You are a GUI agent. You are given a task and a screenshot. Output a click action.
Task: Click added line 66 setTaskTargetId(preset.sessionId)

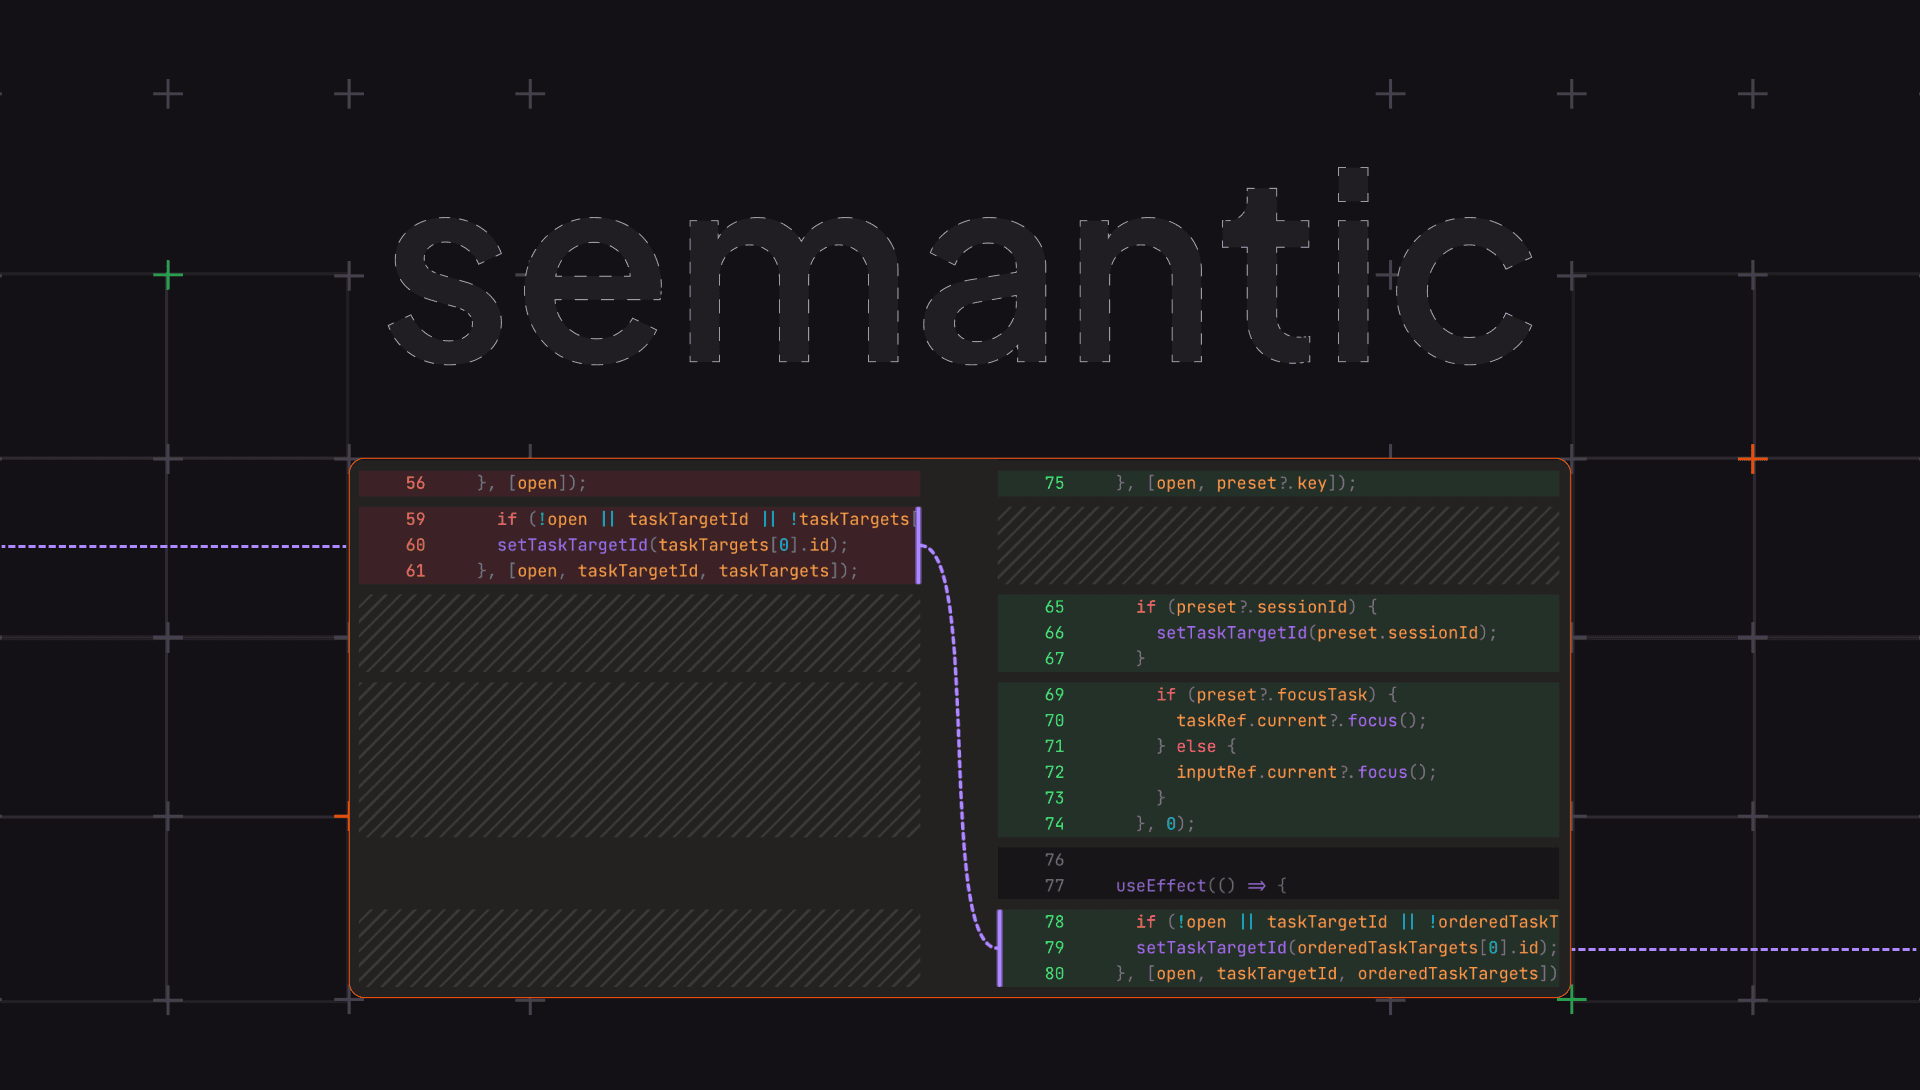pyautogui.click(x=1326, y=633)
